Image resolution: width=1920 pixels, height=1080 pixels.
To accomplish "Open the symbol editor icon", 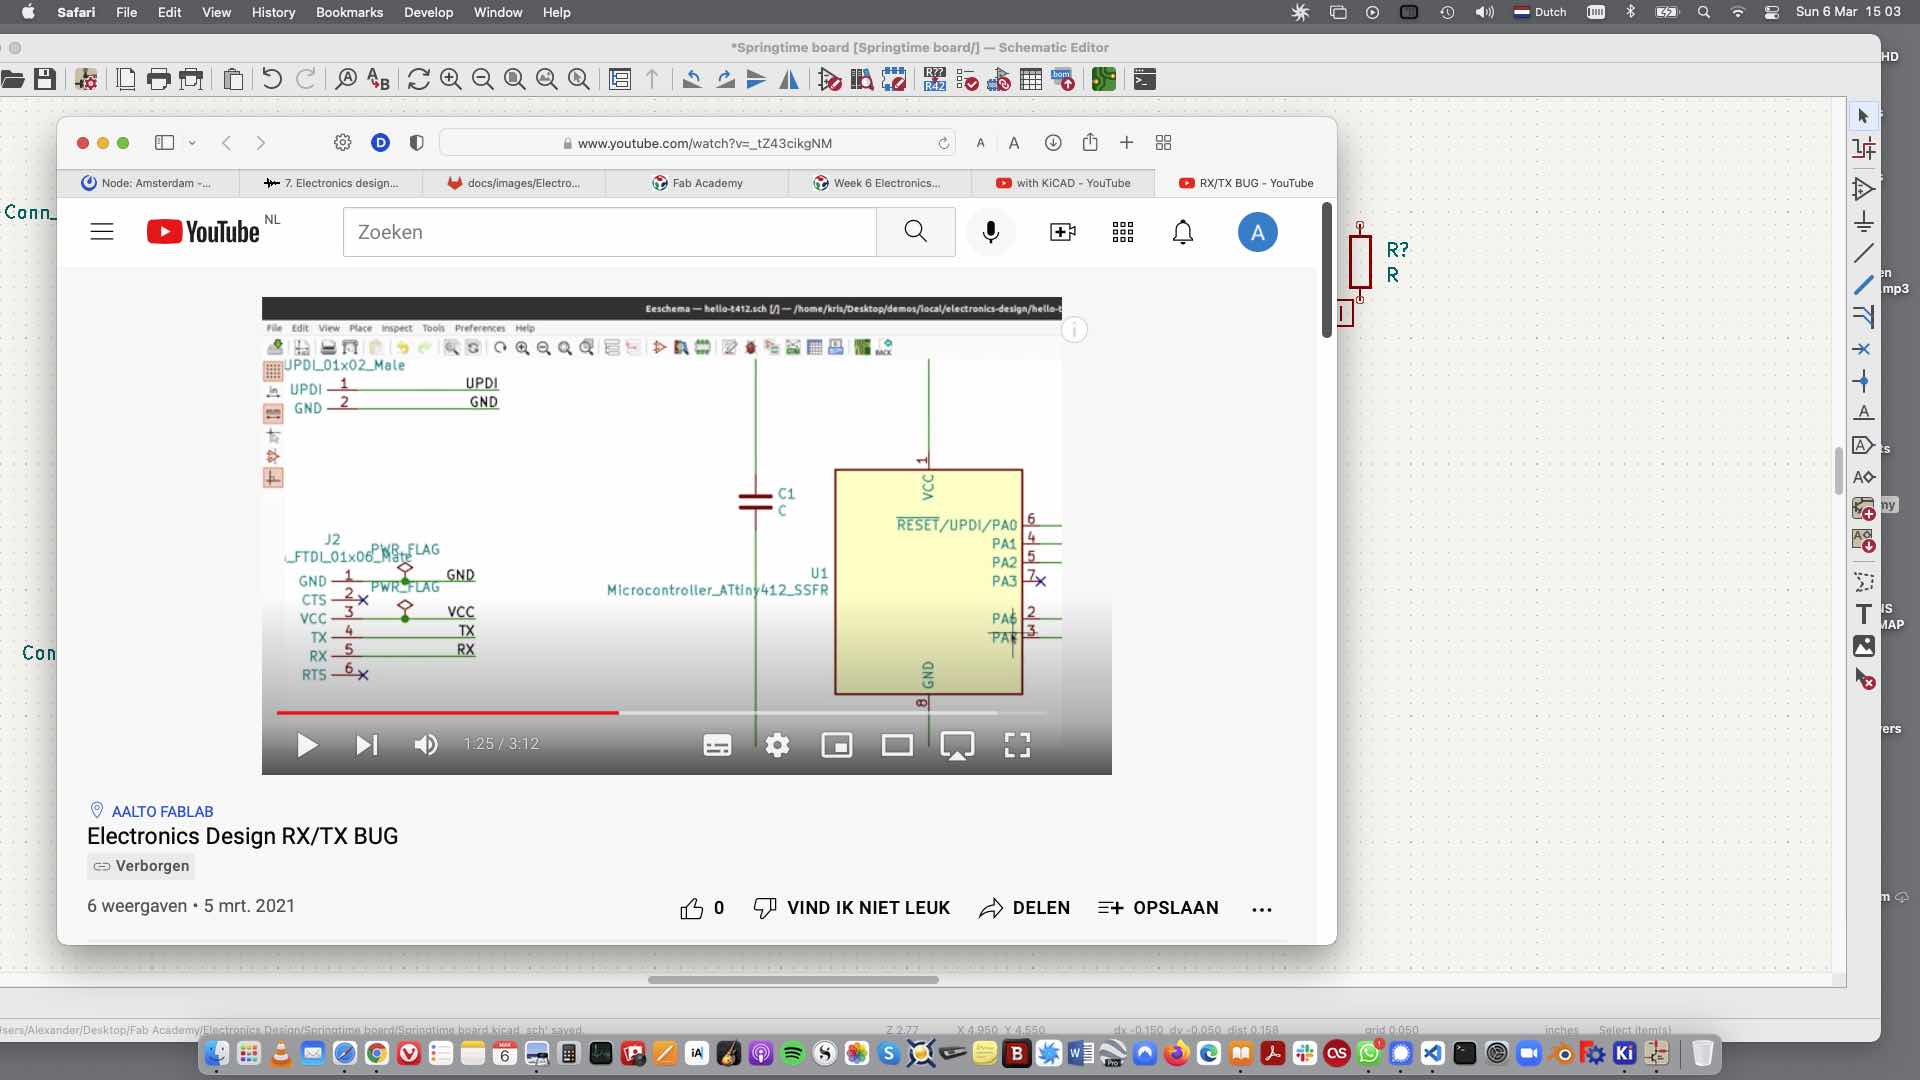I will click(x=829, y=79).
